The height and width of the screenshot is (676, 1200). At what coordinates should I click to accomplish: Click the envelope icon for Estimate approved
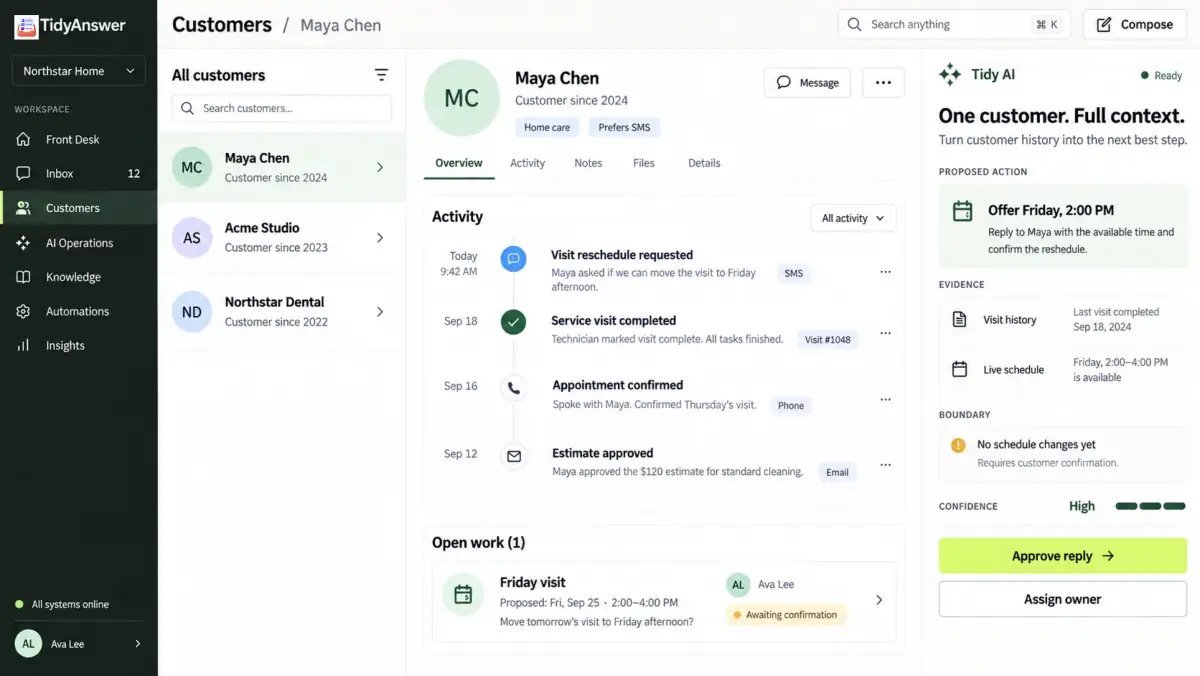coord(514,456)
